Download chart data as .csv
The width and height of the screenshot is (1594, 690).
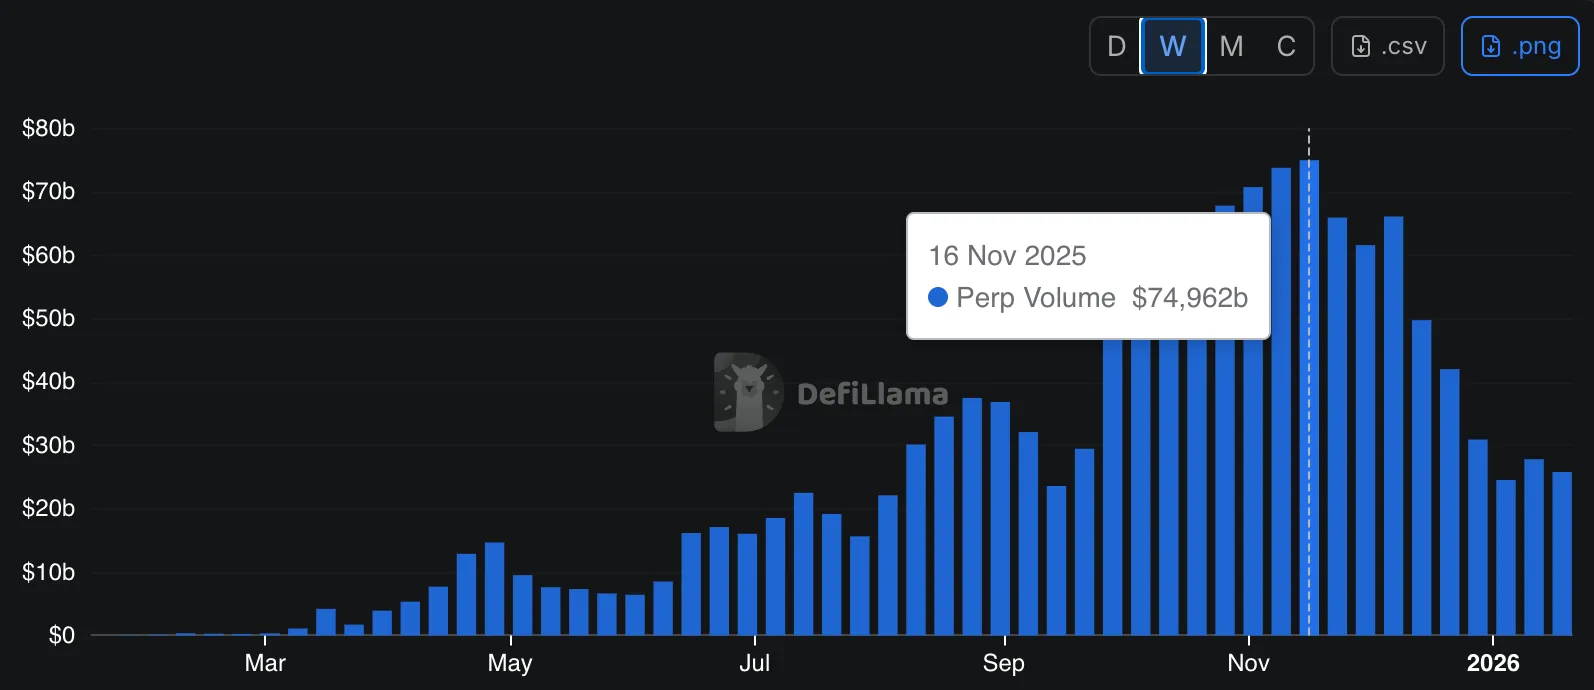pyautogui.click(x=1388, y=46)
